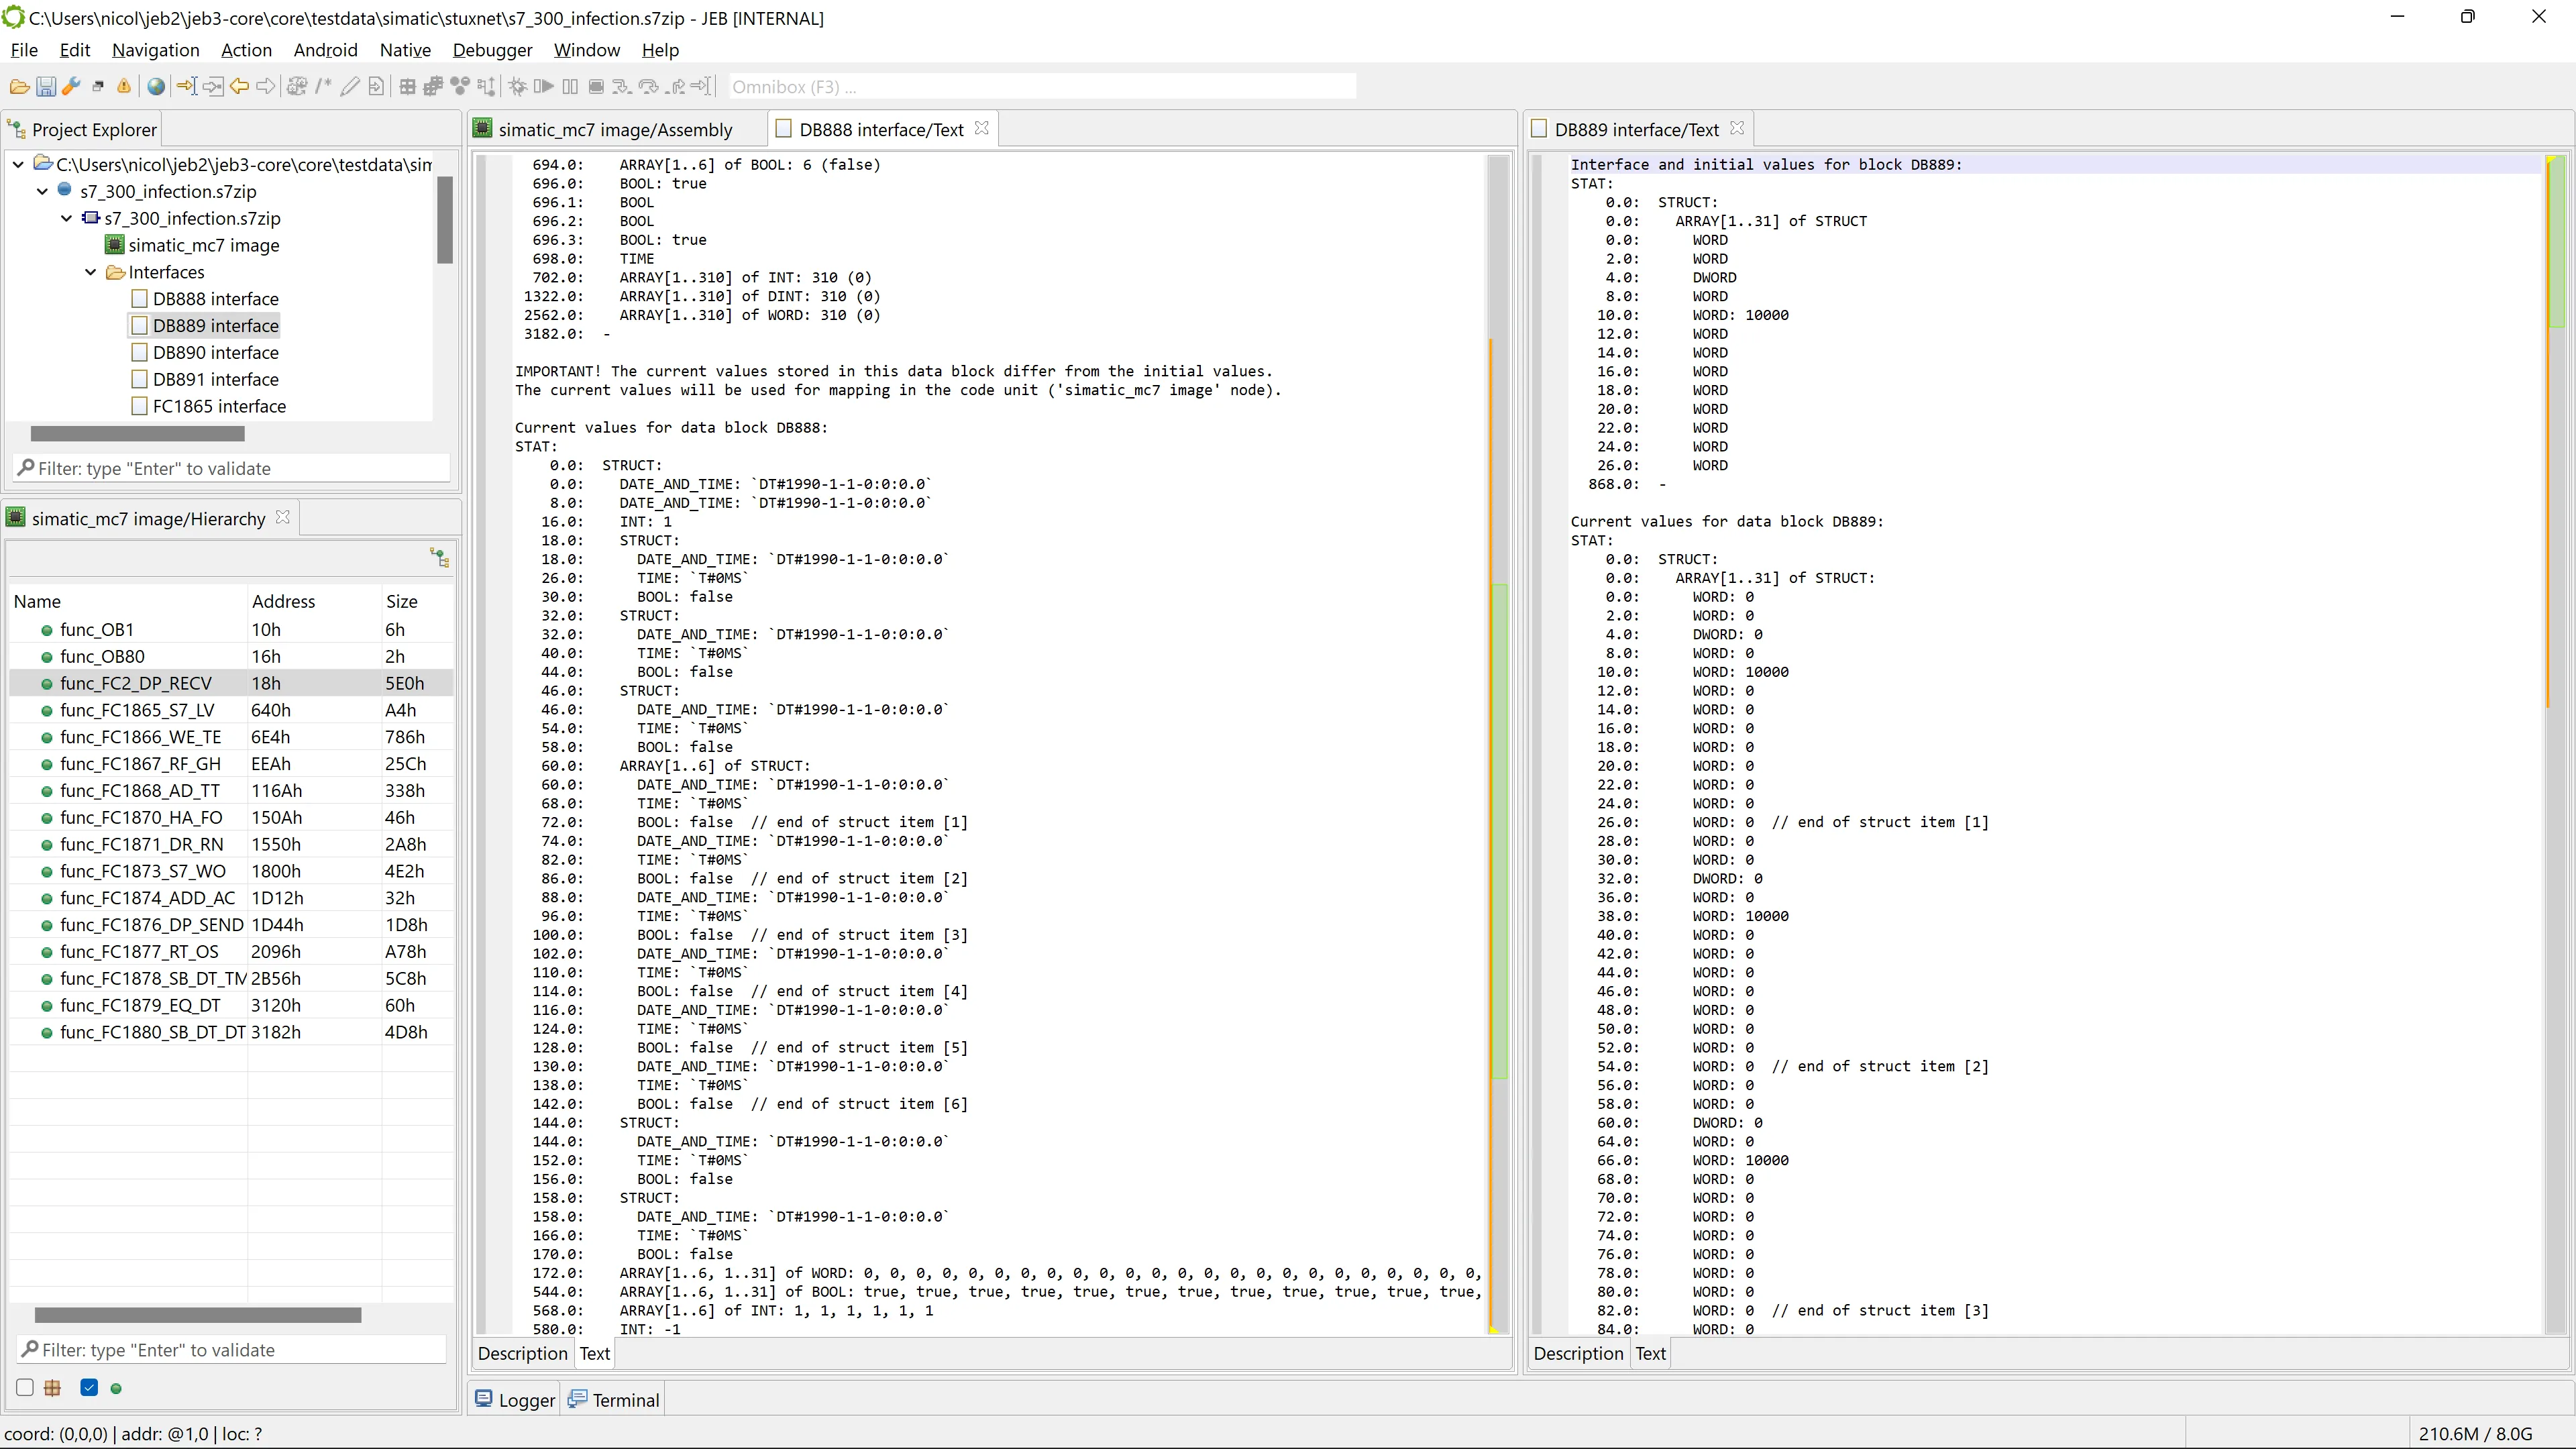Select func_FC1877_RT_OS row
Screen dimensions: 2576x1449
pyautogui.click(x=230, y=952)
